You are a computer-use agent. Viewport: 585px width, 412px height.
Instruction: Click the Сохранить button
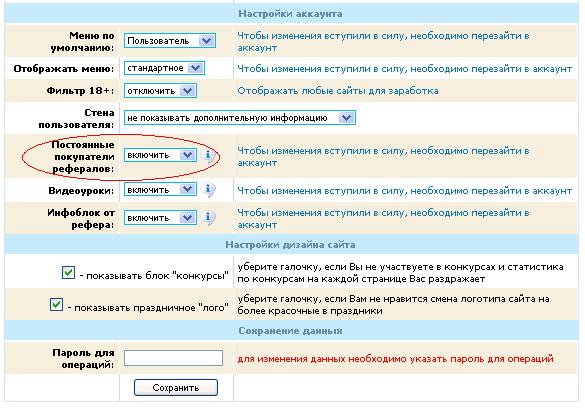[176, 388]
